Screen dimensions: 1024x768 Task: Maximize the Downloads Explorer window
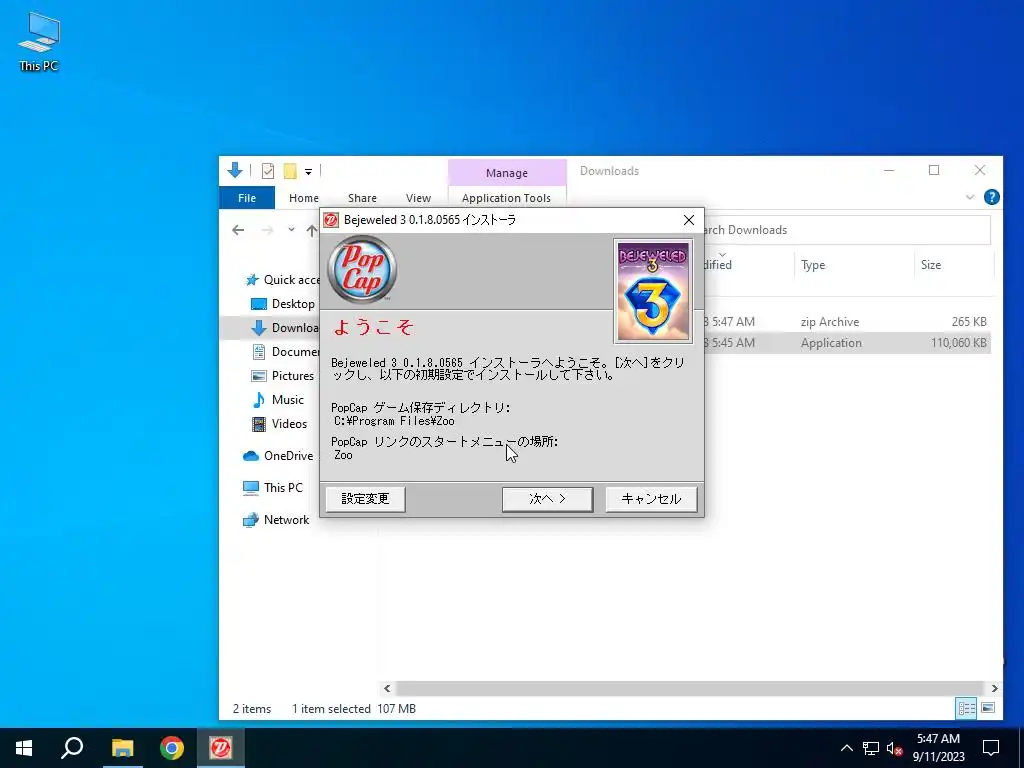934,170
